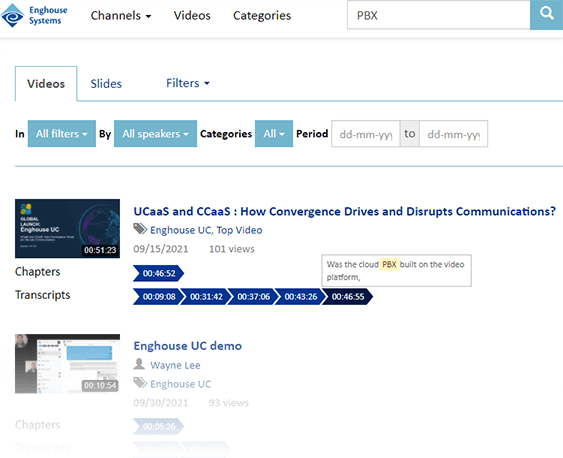This screenshot has height=458, width=563.
Task: Focus the PBX search field
Action: [x=438, y=15]
